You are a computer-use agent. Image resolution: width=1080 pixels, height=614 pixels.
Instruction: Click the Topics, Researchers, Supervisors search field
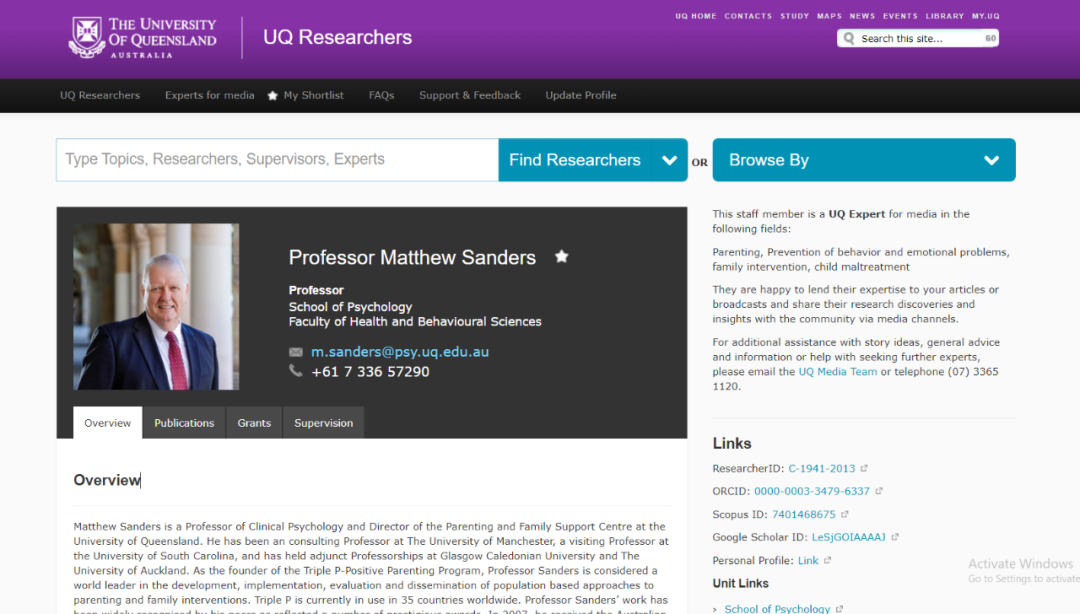[x=277, y=160]
